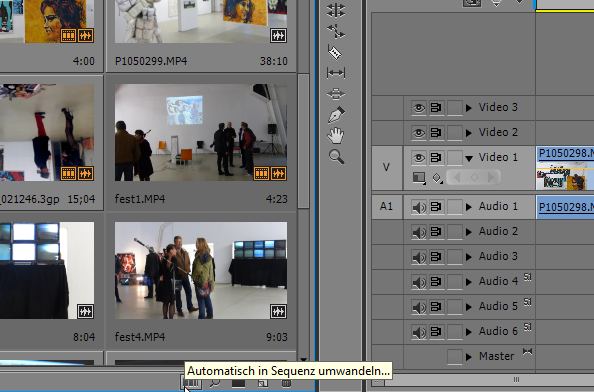594x392 pixels.
Task: Expand the Video 3 track
Action: [469, 108]
